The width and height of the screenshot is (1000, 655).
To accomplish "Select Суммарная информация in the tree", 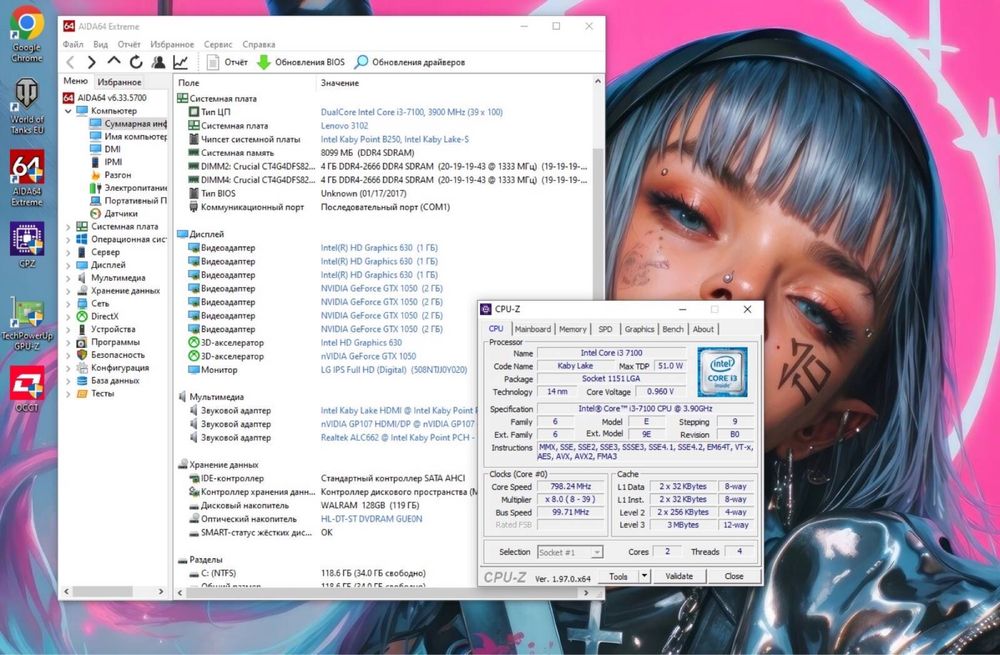I will click(128, 124).
